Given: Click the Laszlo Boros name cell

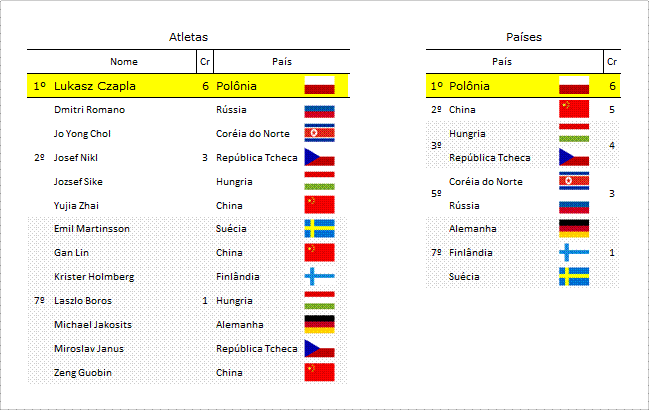Looking at the screenshot, I should [83, 300].
